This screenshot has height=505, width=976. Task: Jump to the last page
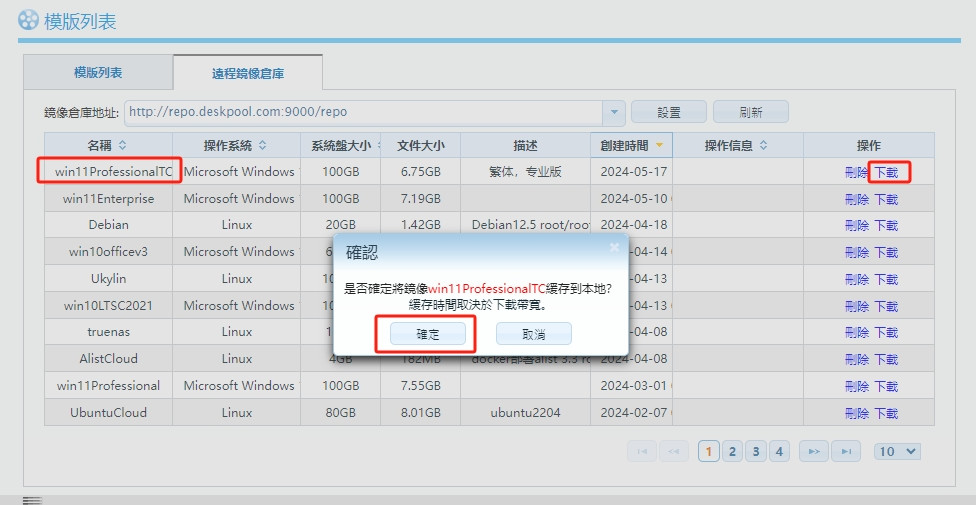[x=846, y=451]
